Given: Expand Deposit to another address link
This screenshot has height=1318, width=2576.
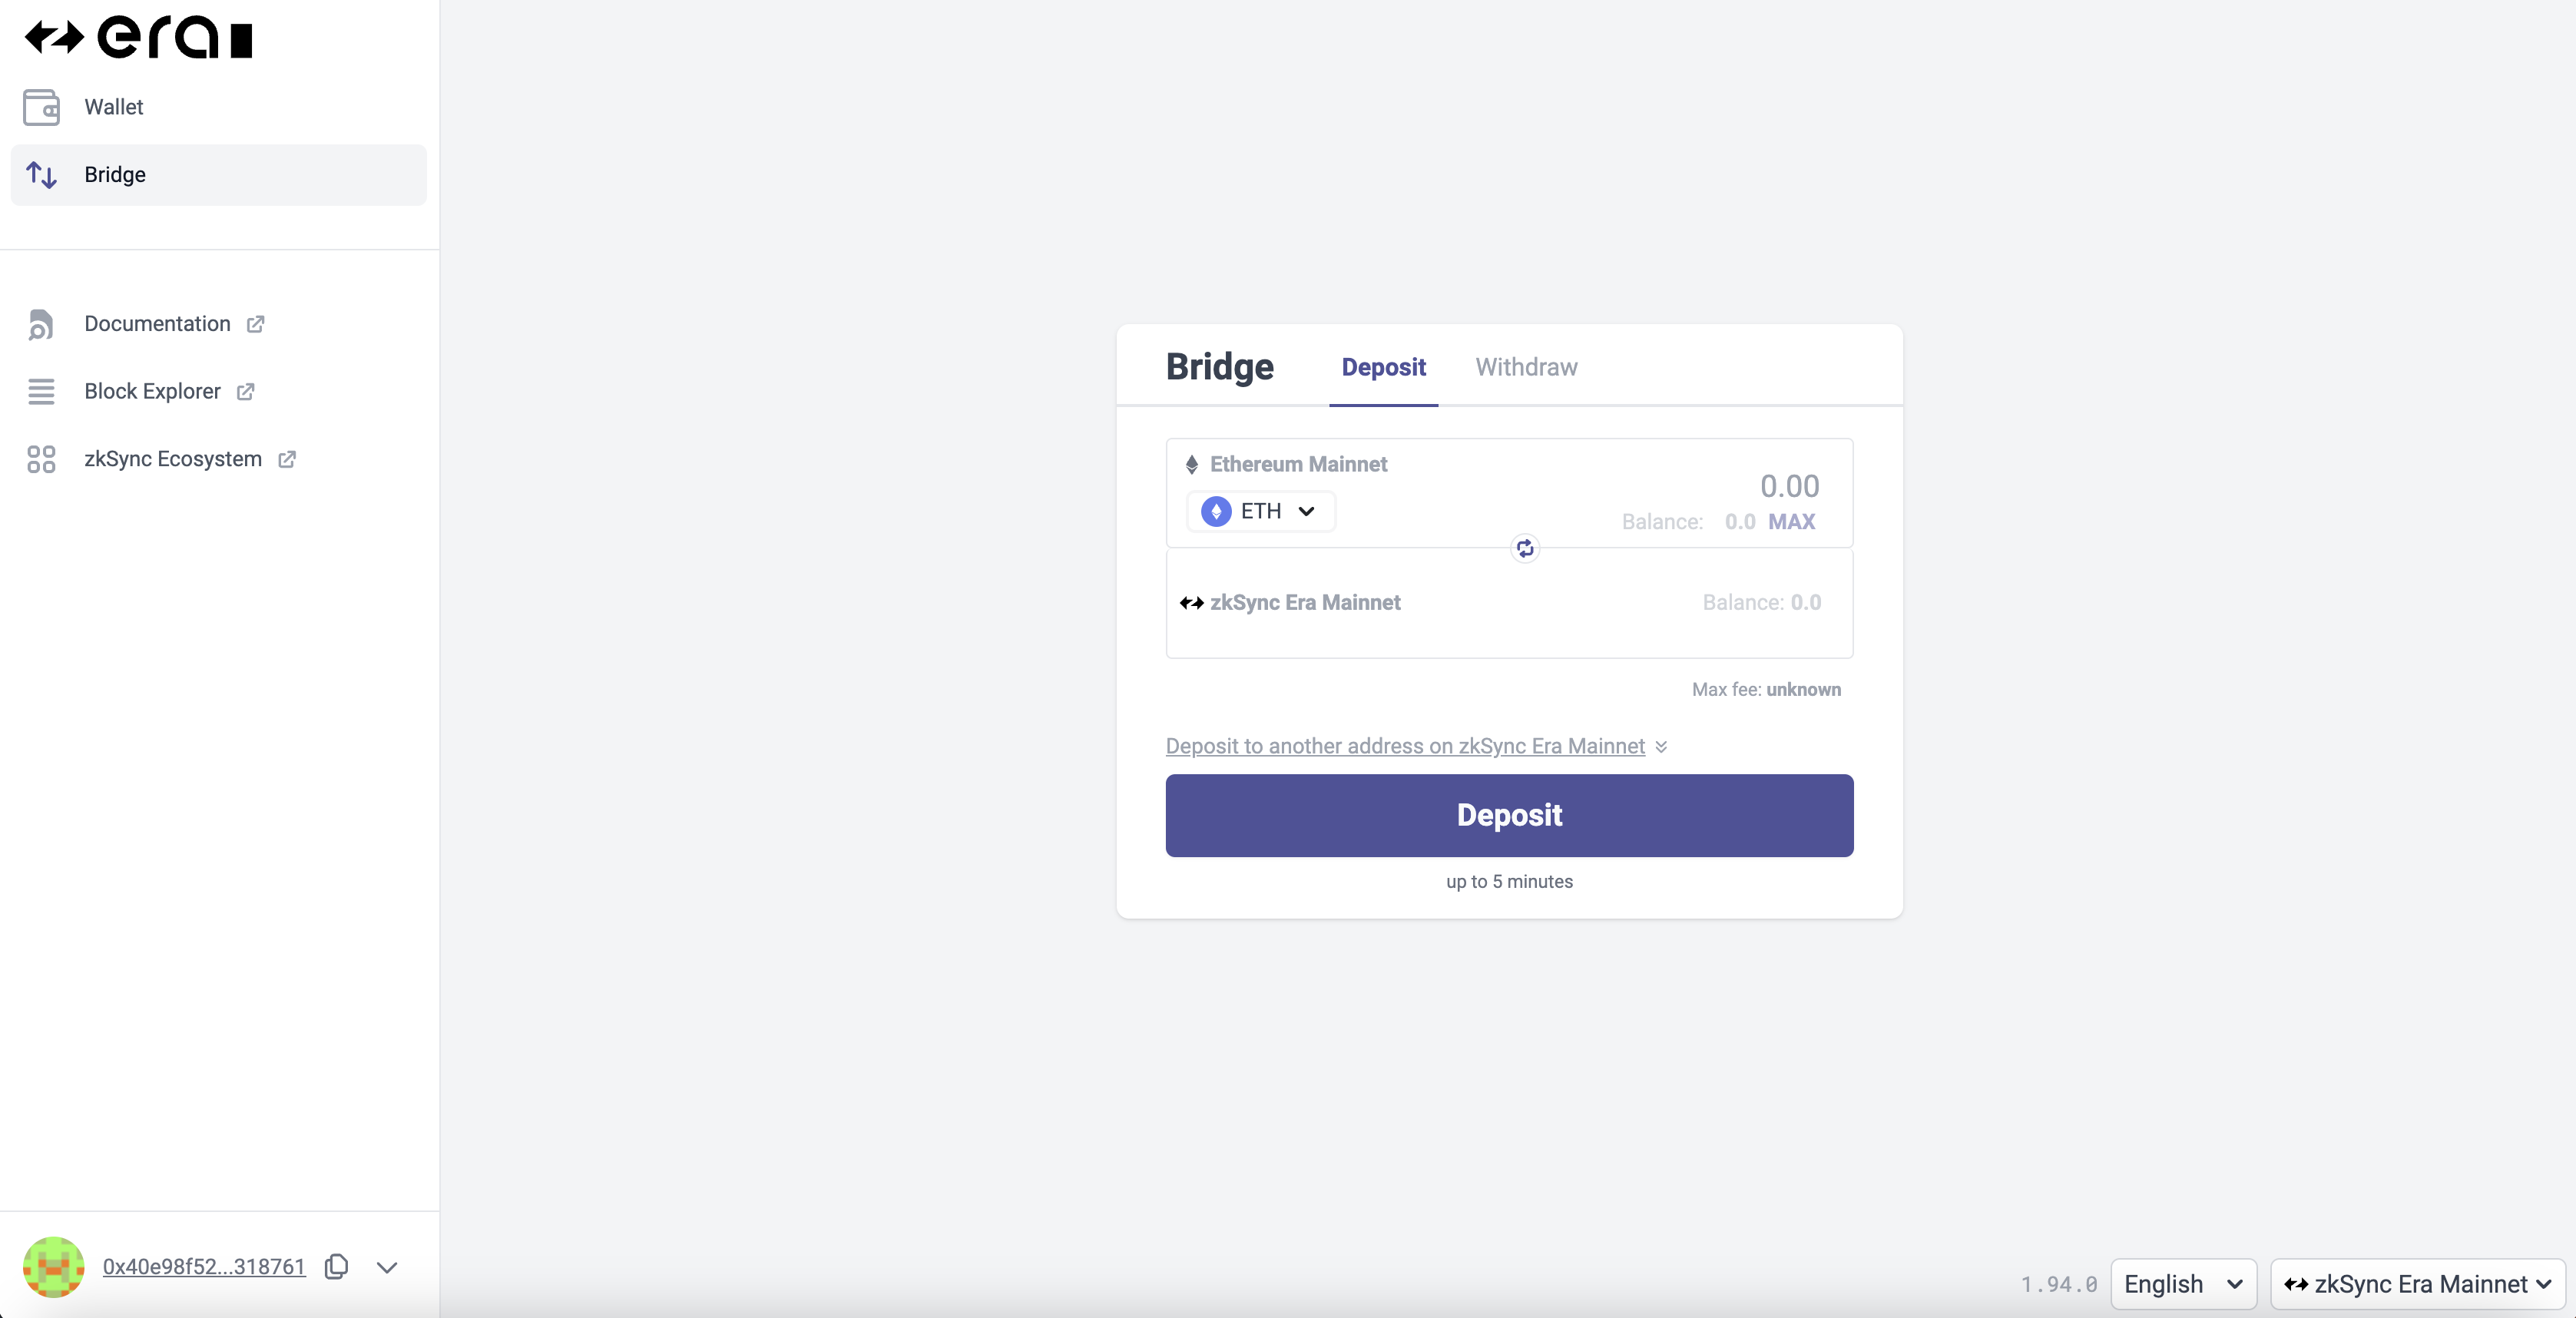Looking at the screenshot, I should [x=1405, y=746].
